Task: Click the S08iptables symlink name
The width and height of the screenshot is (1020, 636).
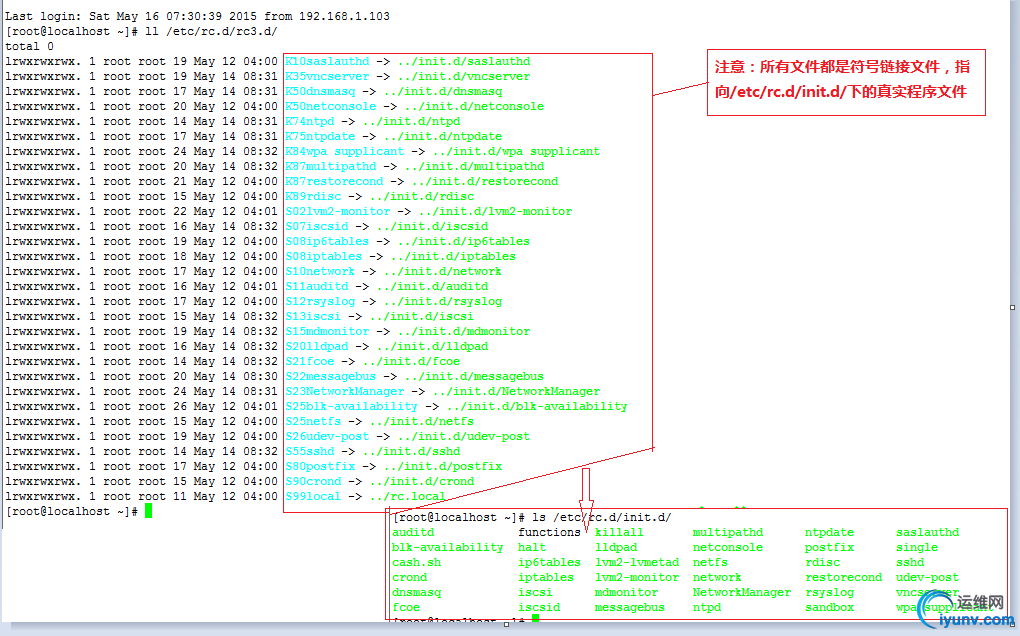Action: 323,256
